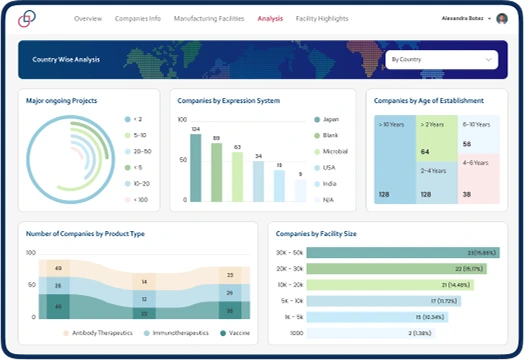The image size is (524, 361).
Task: Toggle Antibody Therapeutics legend entry
Action: 98,333
